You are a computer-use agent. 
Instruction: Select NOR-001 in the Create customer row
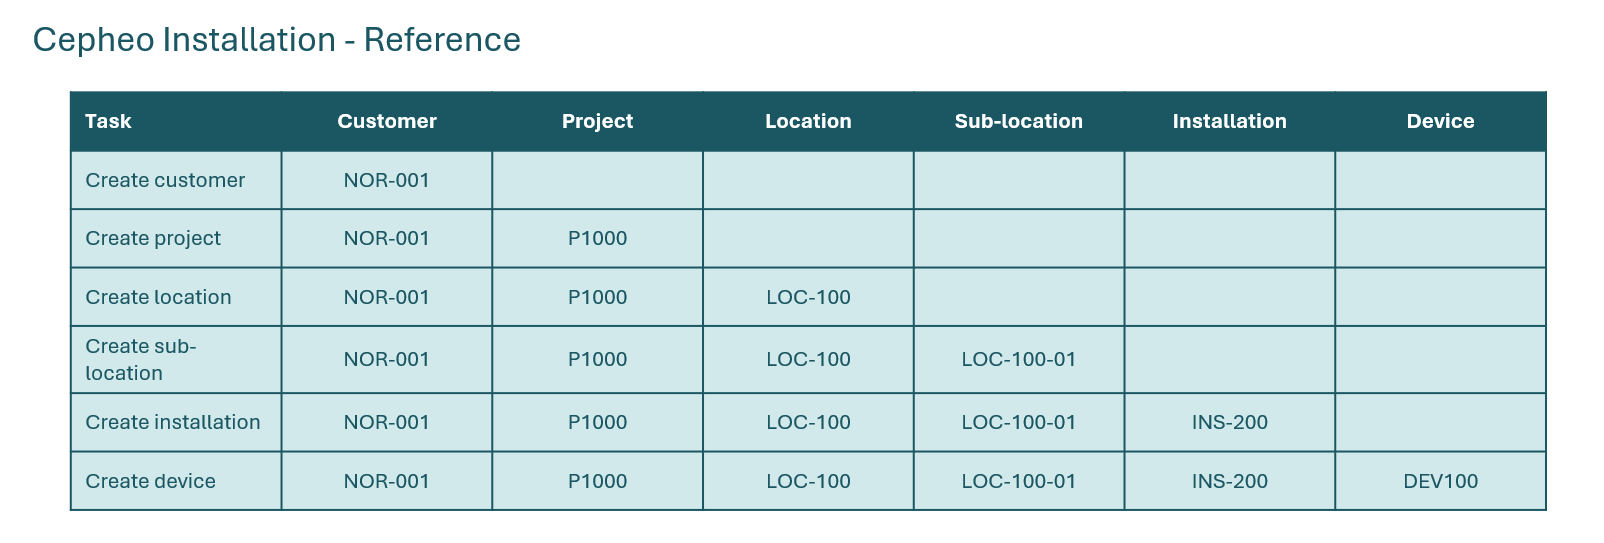click(387, 180)
